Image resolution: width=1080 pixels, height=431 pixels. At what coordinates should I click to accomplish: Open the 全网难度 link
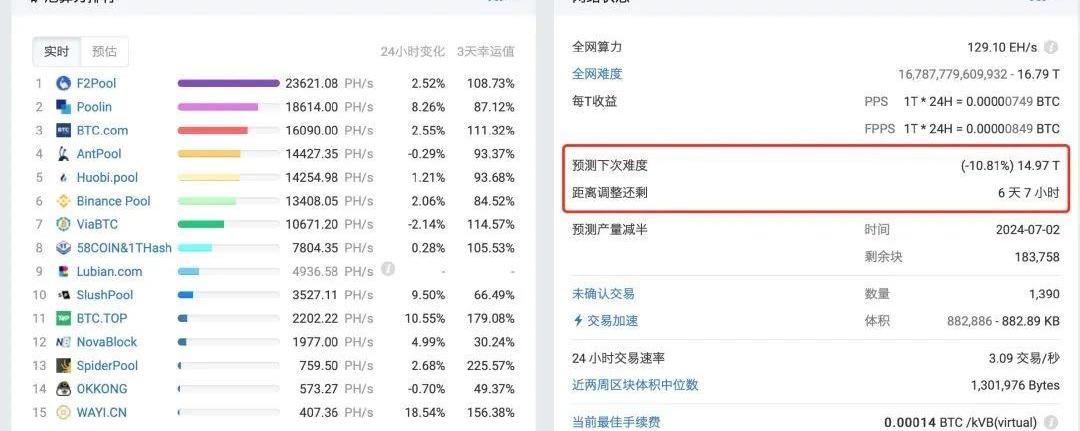pos(597,74)
